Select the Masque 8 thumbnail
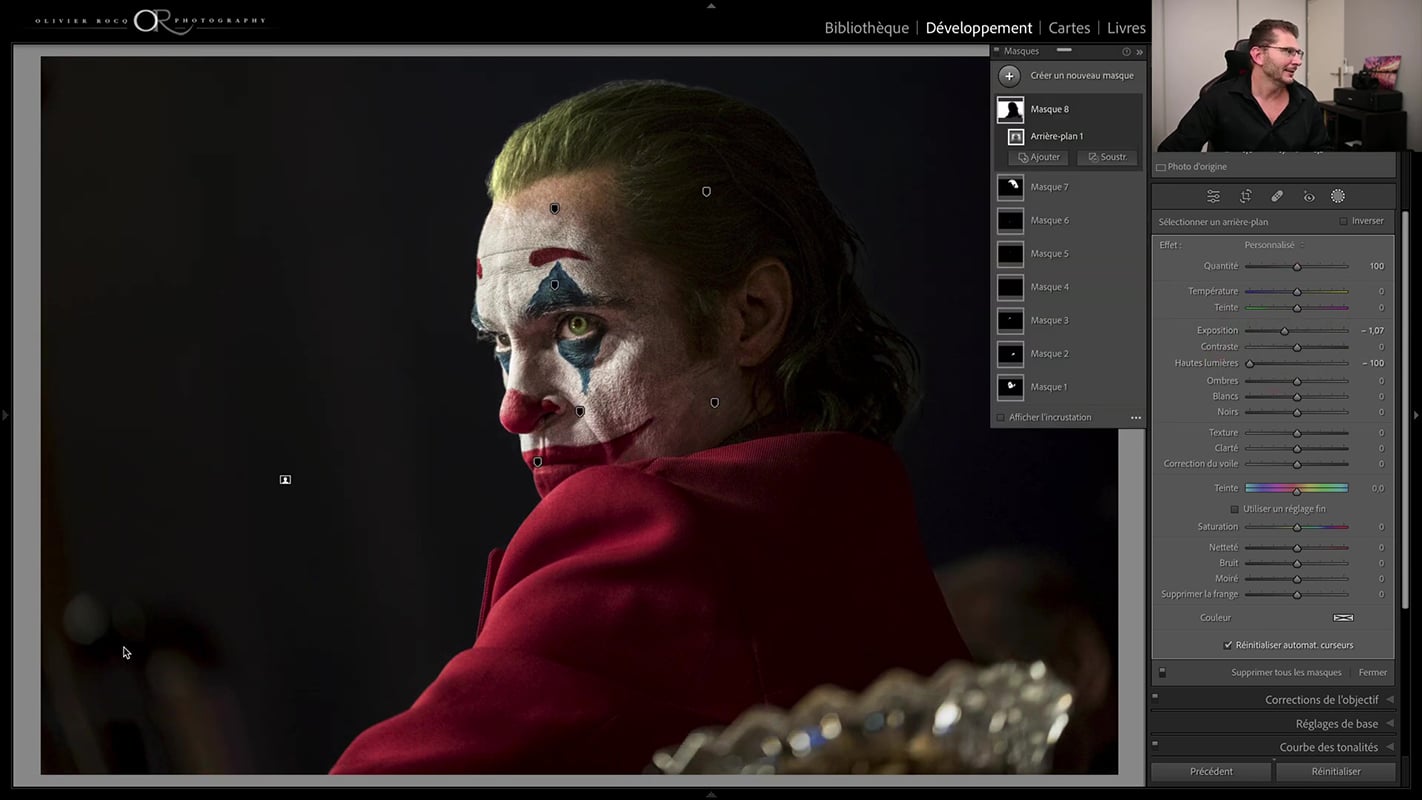 1010,109
